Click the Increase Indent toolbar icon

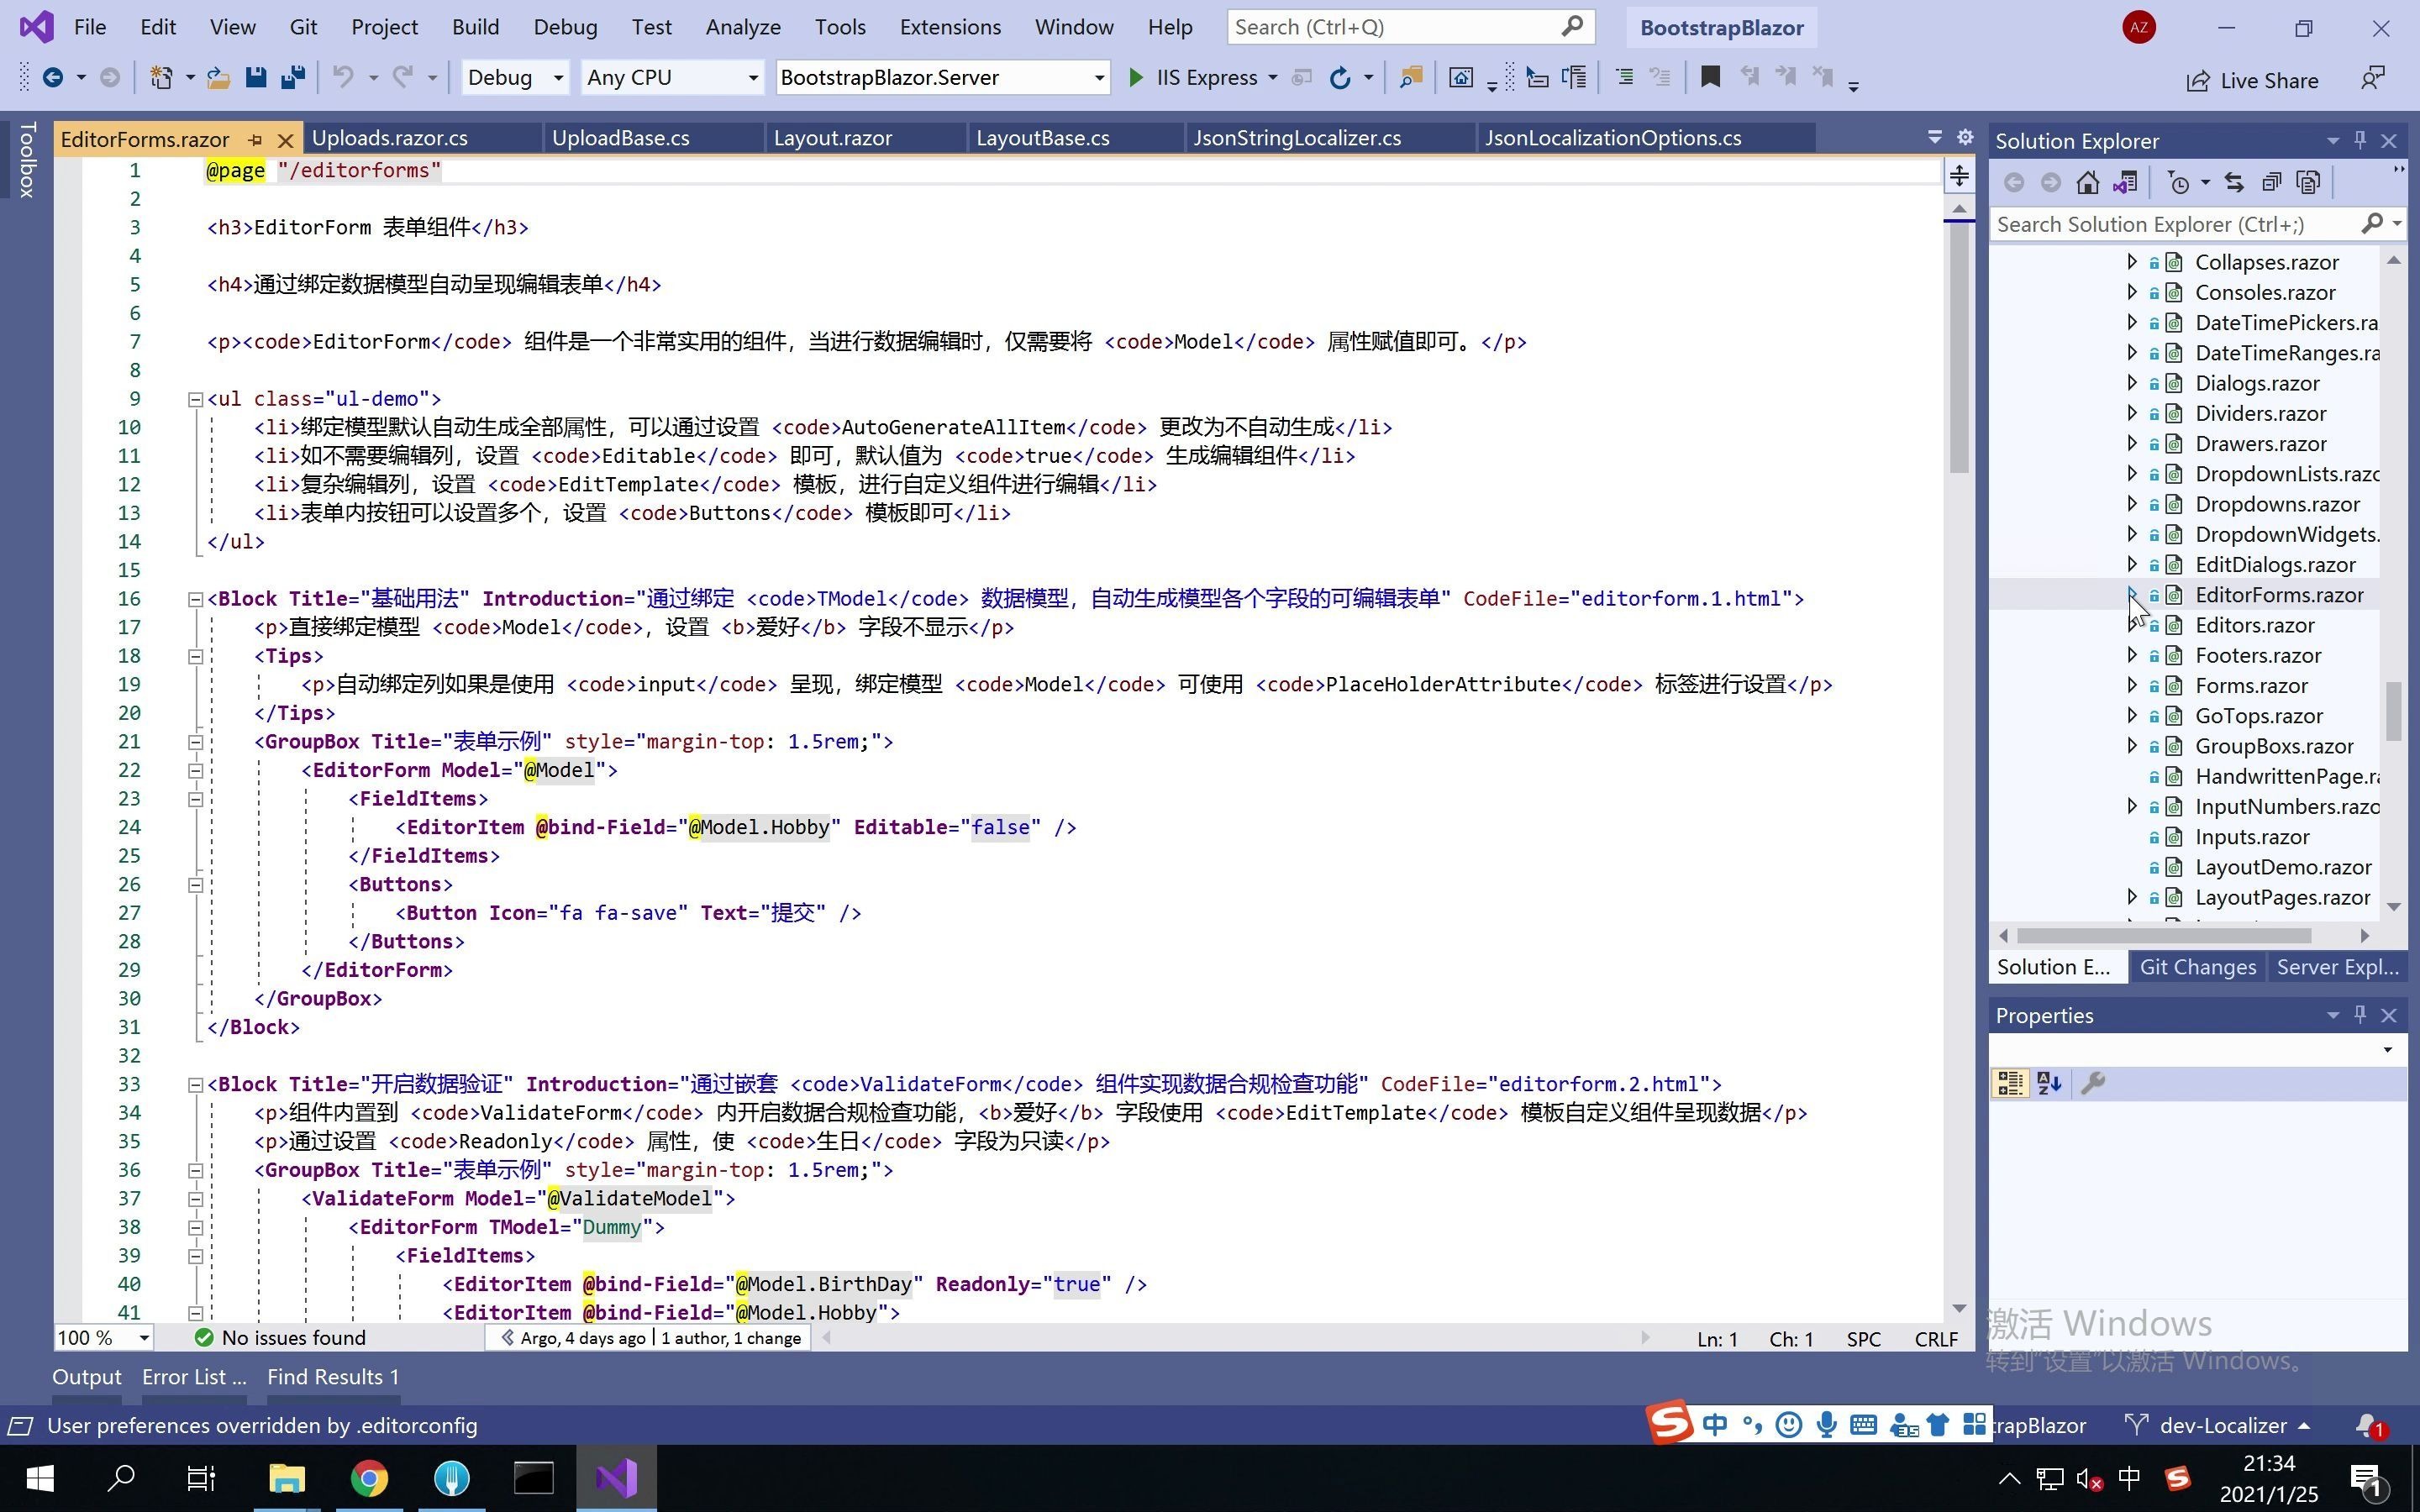tap(1624, 77)
